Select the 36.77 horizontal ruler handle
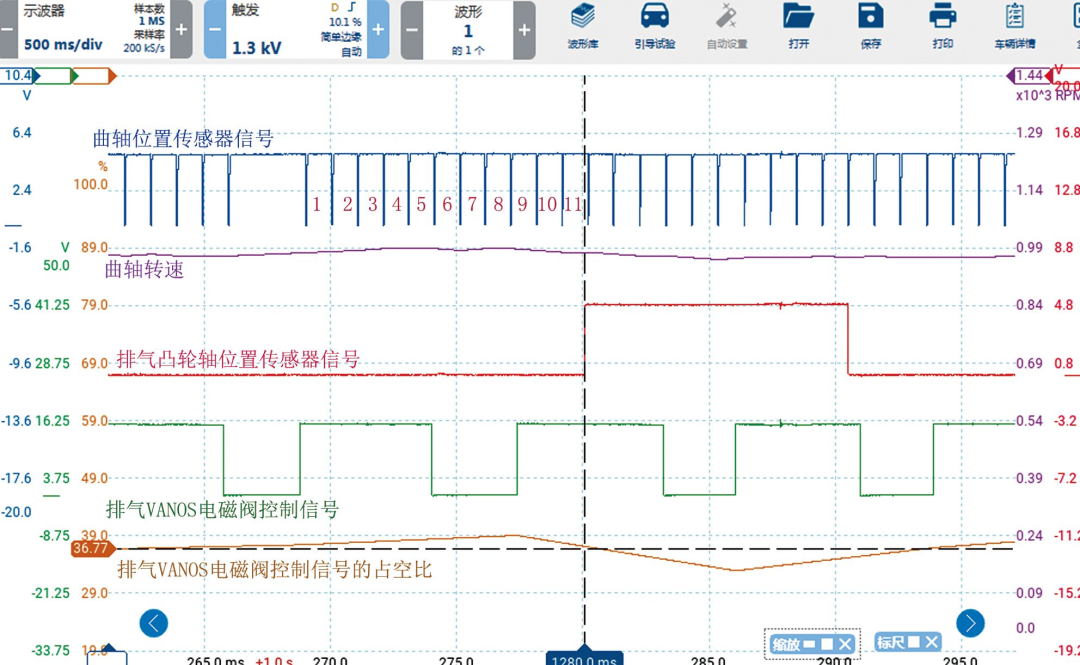 click(92, 549)
